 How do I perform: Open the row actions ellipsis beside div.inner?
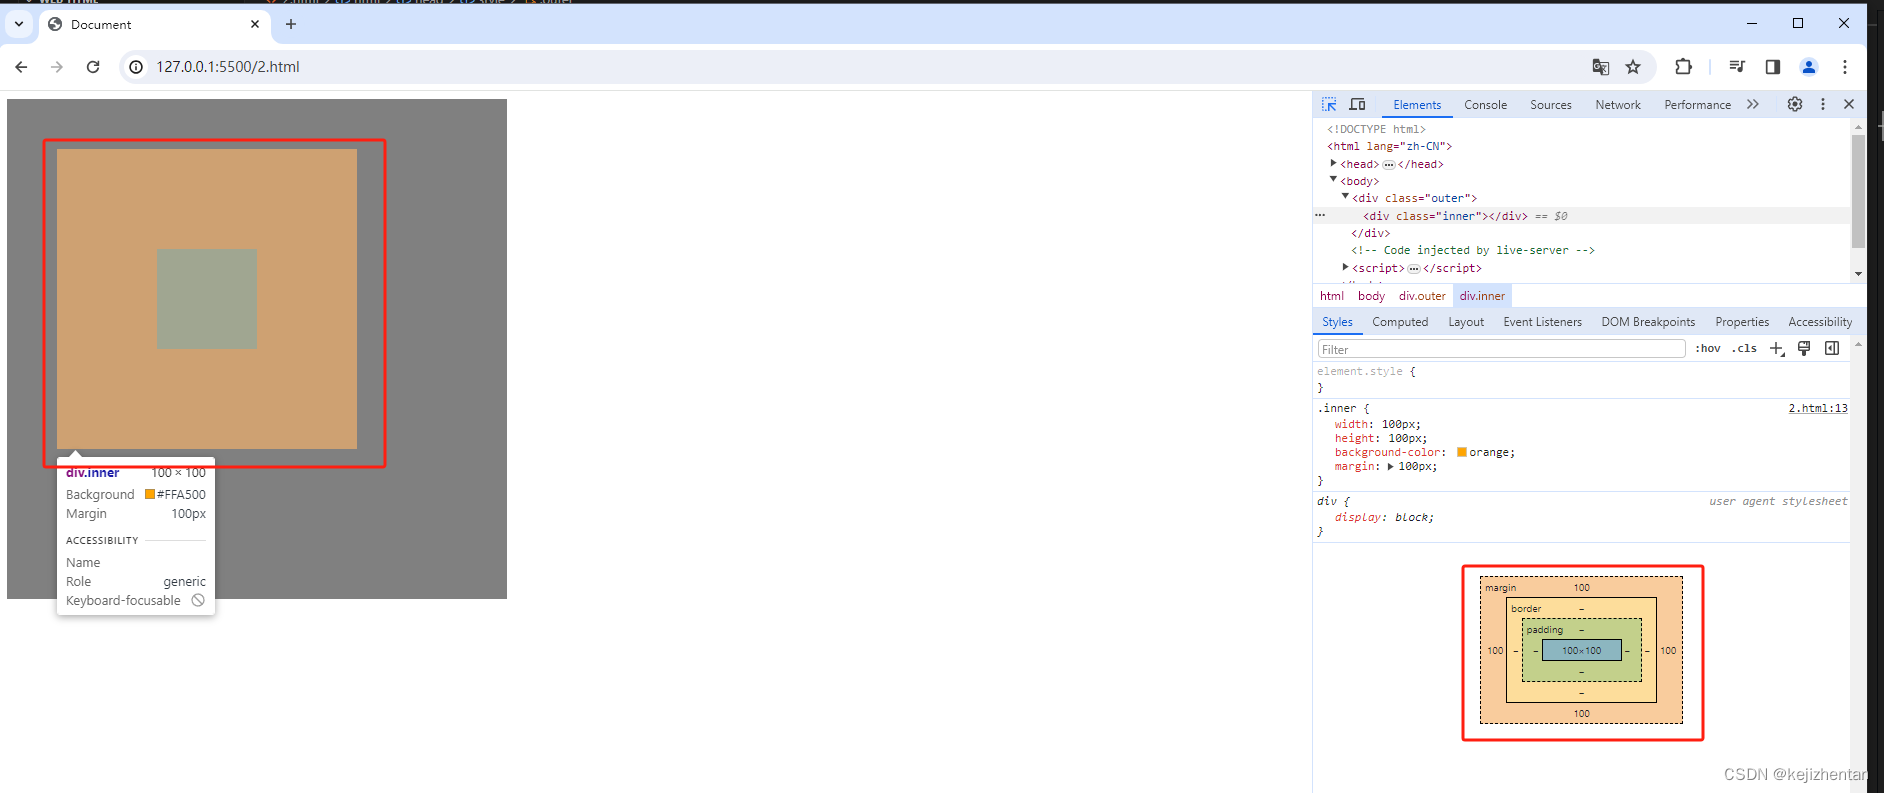(1320, 215)
